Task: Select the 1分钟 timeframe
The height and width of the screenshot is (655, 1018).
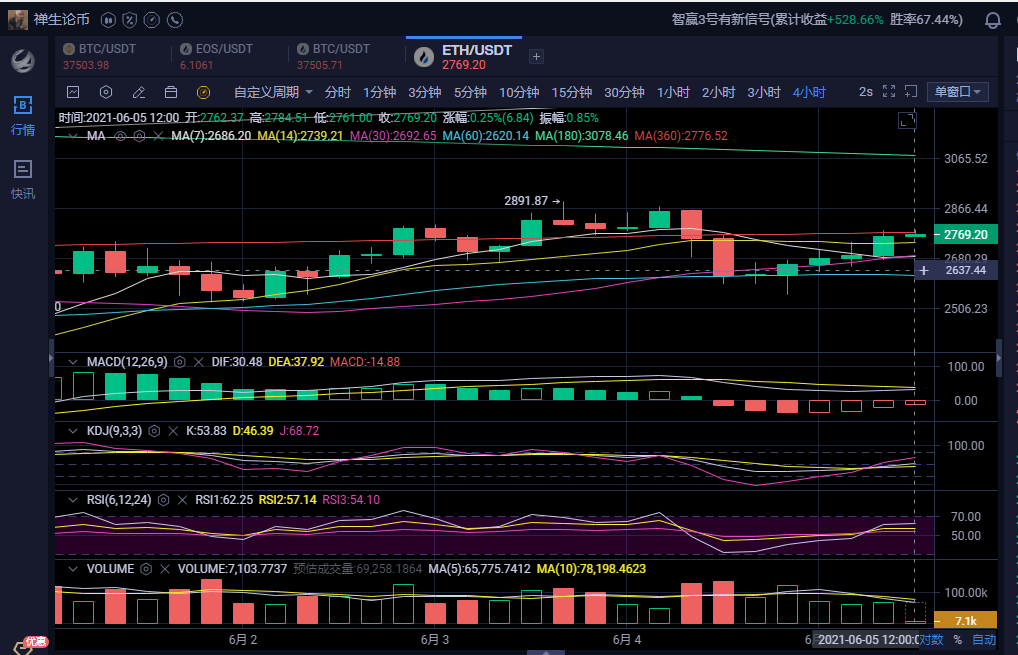Action: point(380,92)
